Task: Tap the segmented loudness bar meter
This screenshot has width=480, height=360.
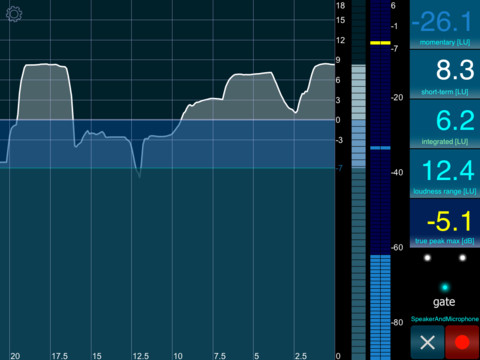Action: tap(359, 180)
